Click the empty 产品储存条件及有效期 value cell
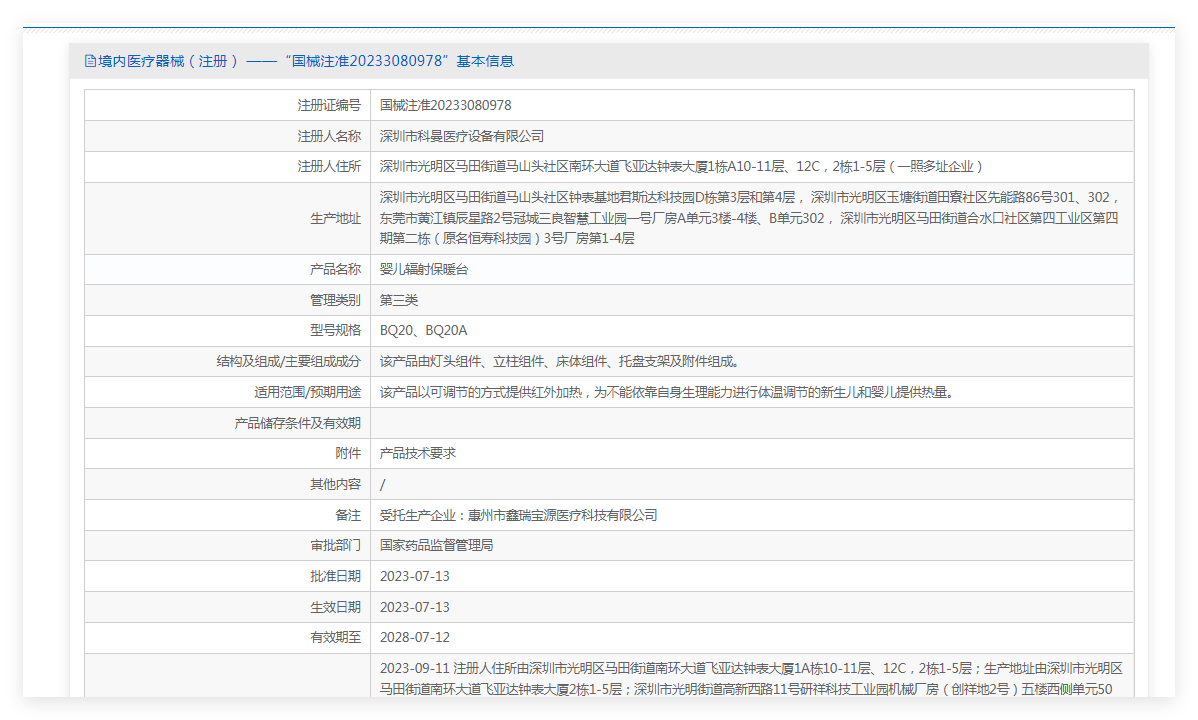This screenshot has height=720, width=1198. pyautogui.click(x=750, y=423)
